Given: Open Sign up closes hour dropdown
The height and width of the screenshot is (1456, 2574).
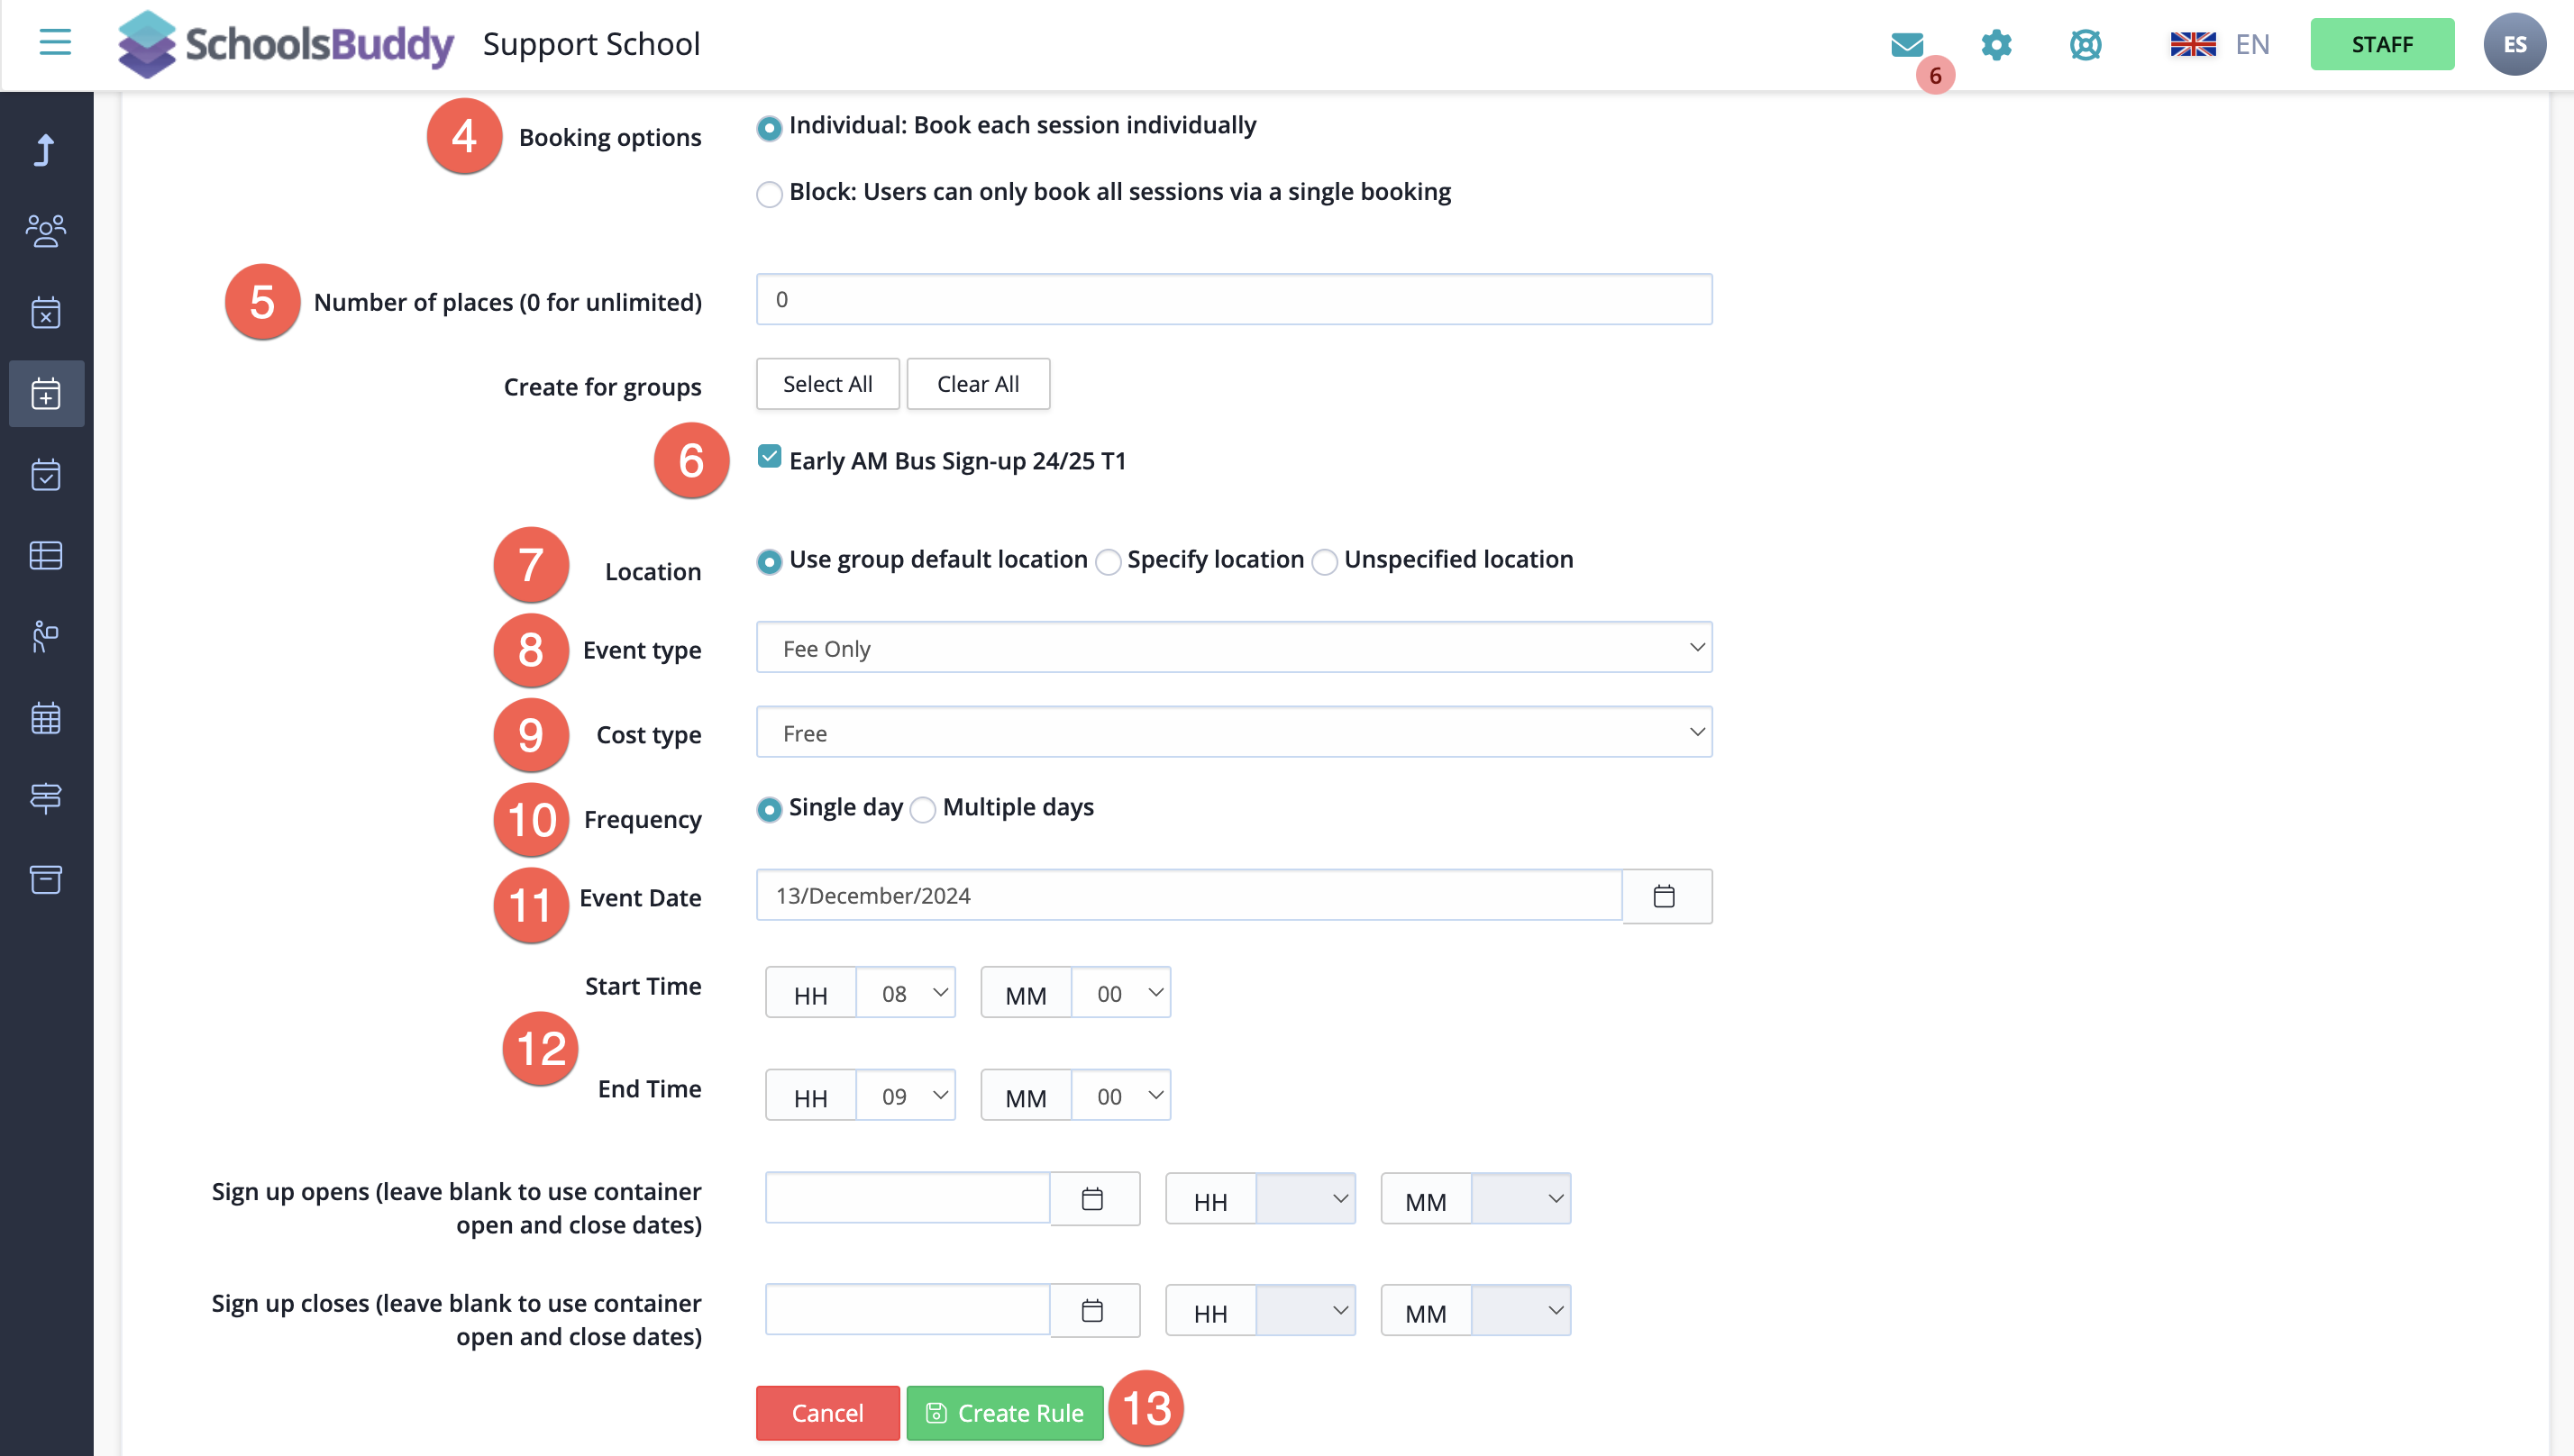Looking at the screenshot, I should [1306, 1311].
